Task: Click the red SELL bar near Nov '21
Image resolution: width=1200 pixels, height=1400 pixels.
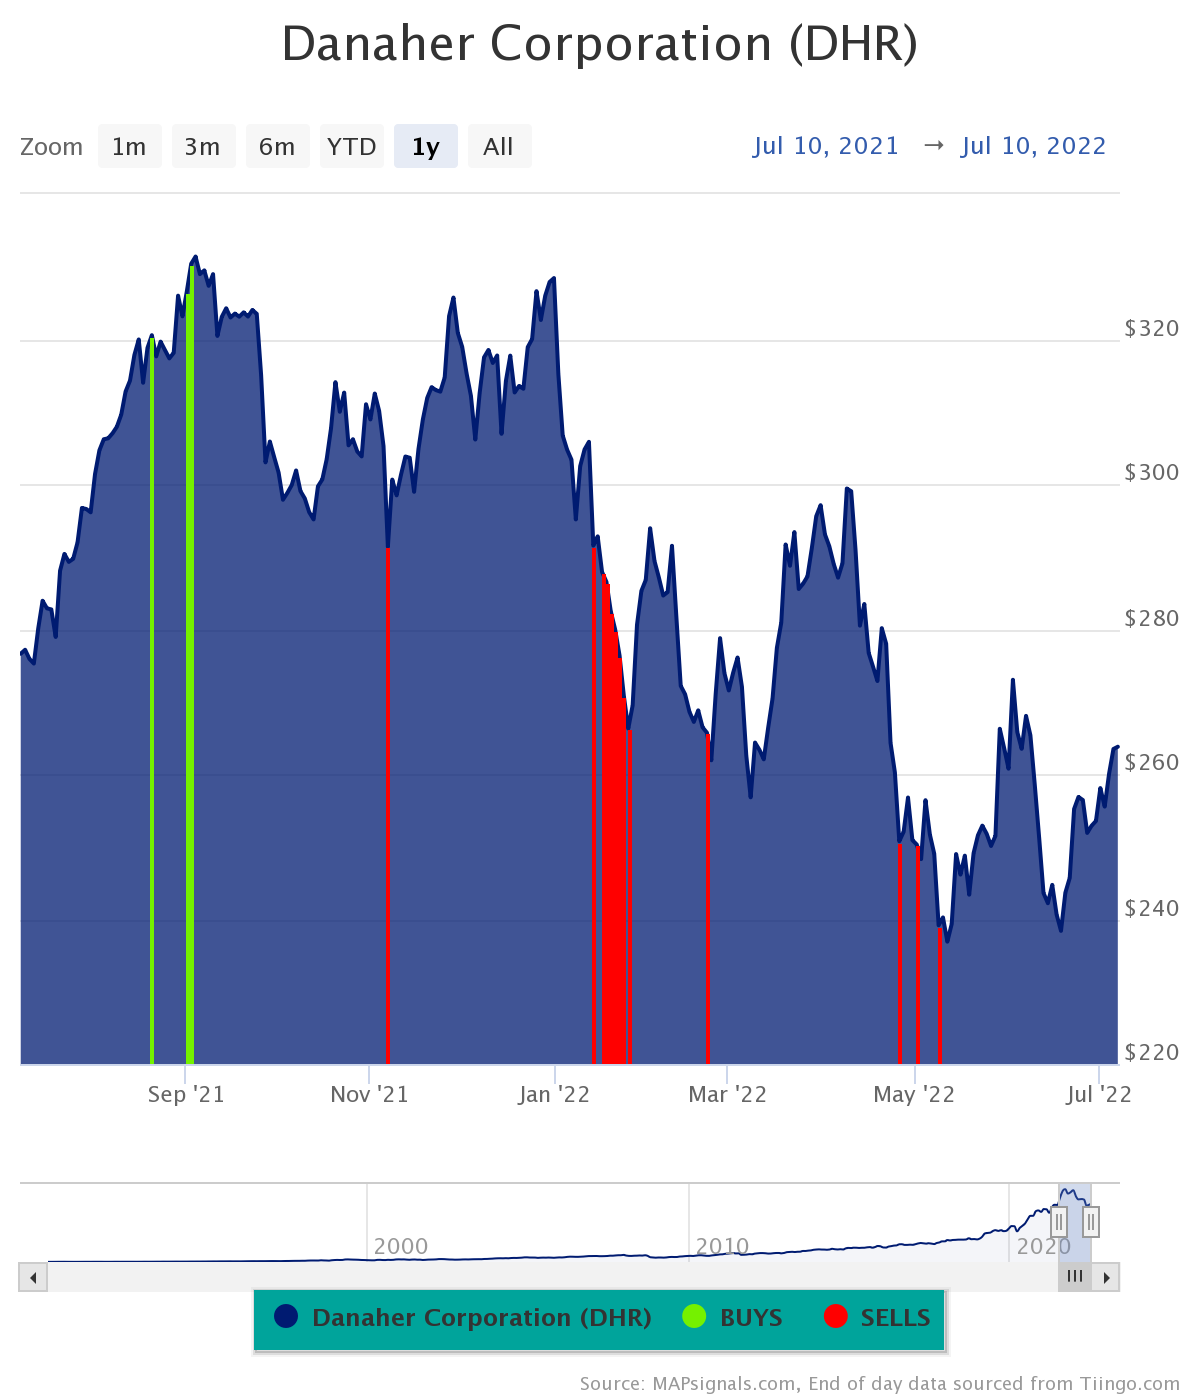Action: click(387, 805)
